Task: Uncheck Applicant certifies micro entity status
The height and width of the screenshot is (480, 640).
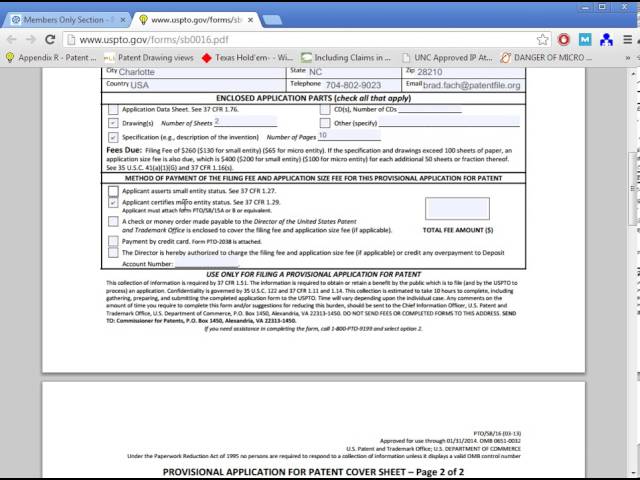Action: pyautogui.click(x=113, y=202)
